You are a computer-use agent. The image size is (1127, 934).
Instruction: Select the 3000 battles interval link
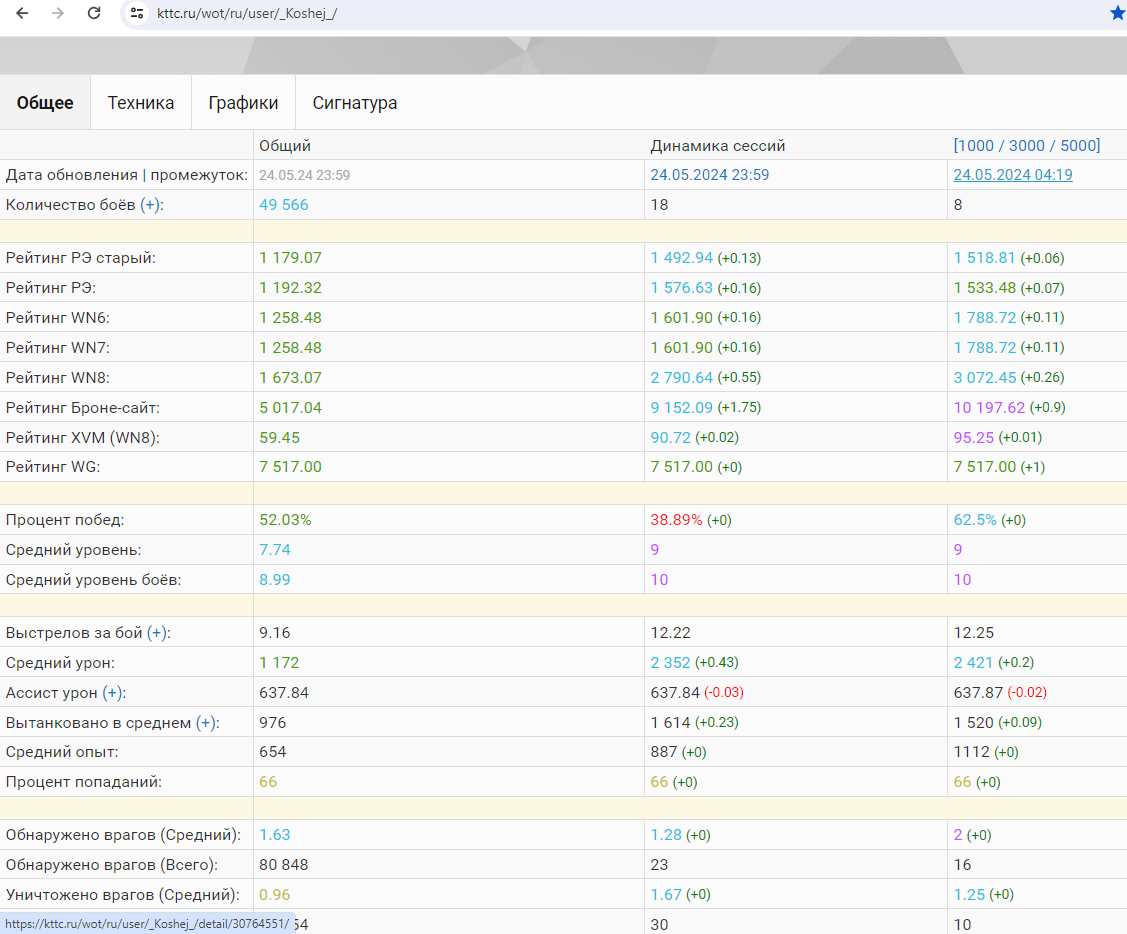coord(1027,146)
